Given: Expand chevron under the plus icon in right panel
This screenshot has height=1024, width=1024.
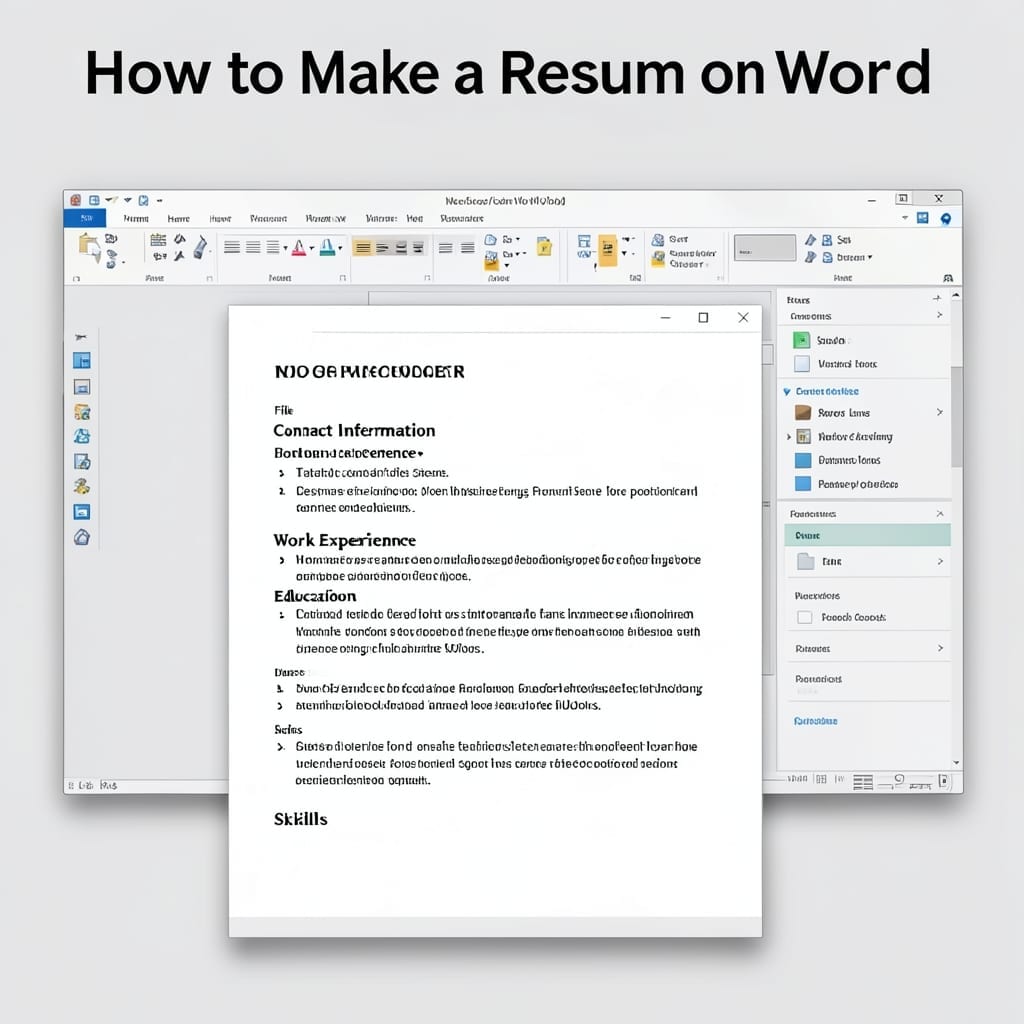Looking at the screenshot, I should point(939,315).
